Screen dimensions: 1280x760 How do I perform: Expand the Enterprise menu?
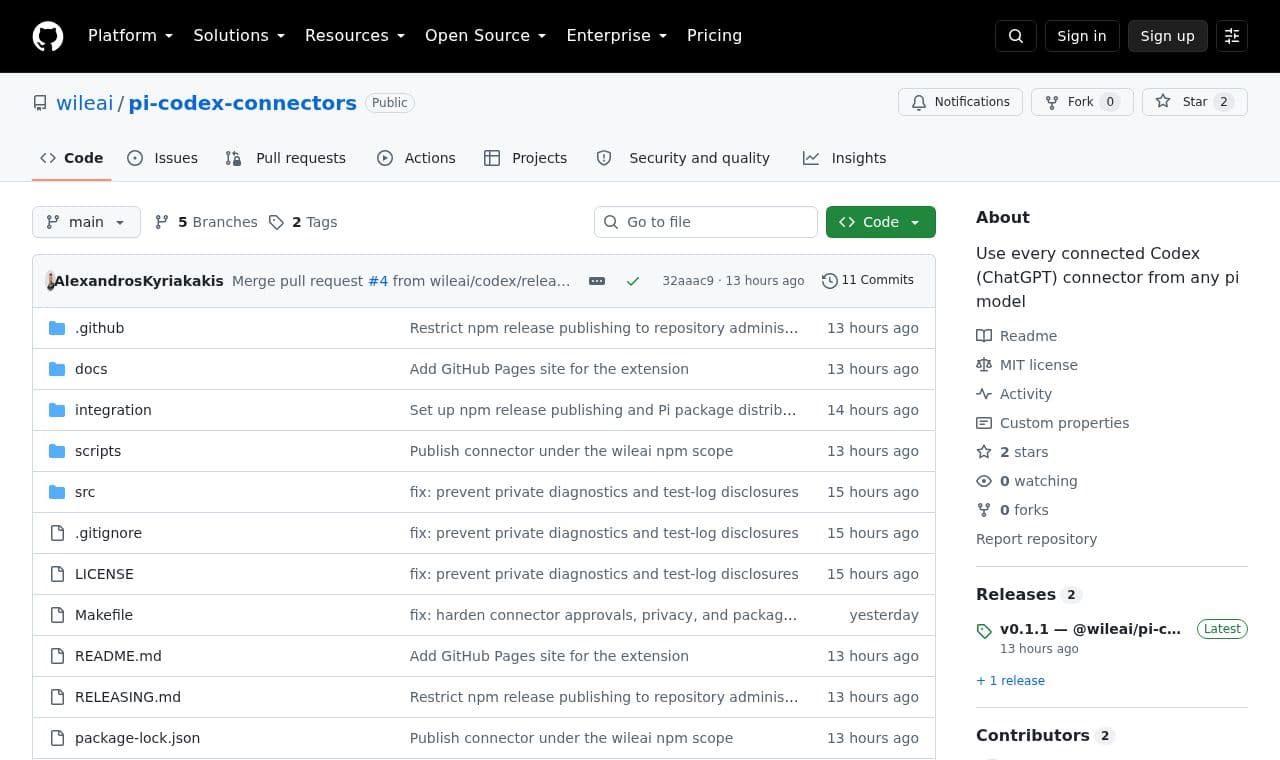pyautogui.click(x=616, y=36)
